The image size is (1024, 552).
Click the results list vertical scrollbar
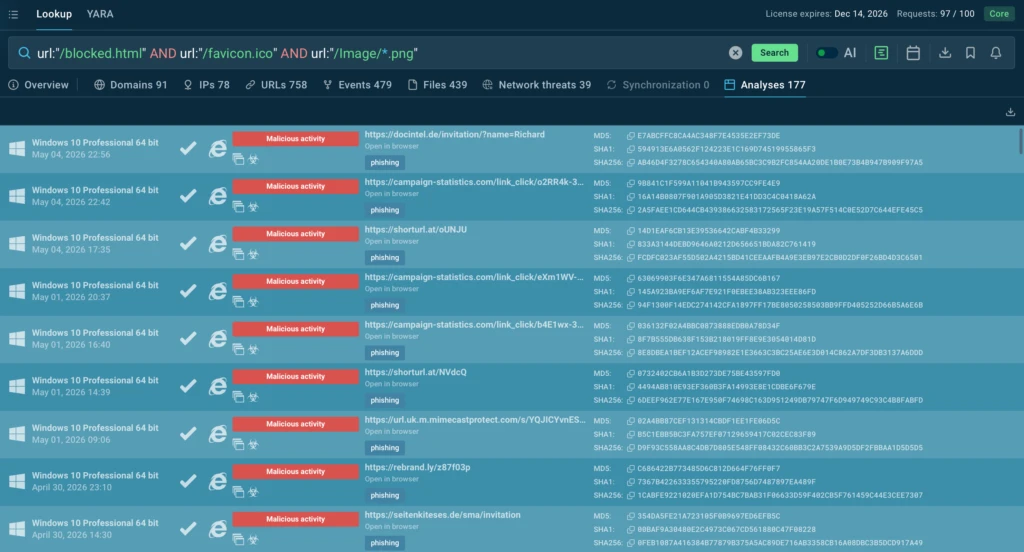1020,142
